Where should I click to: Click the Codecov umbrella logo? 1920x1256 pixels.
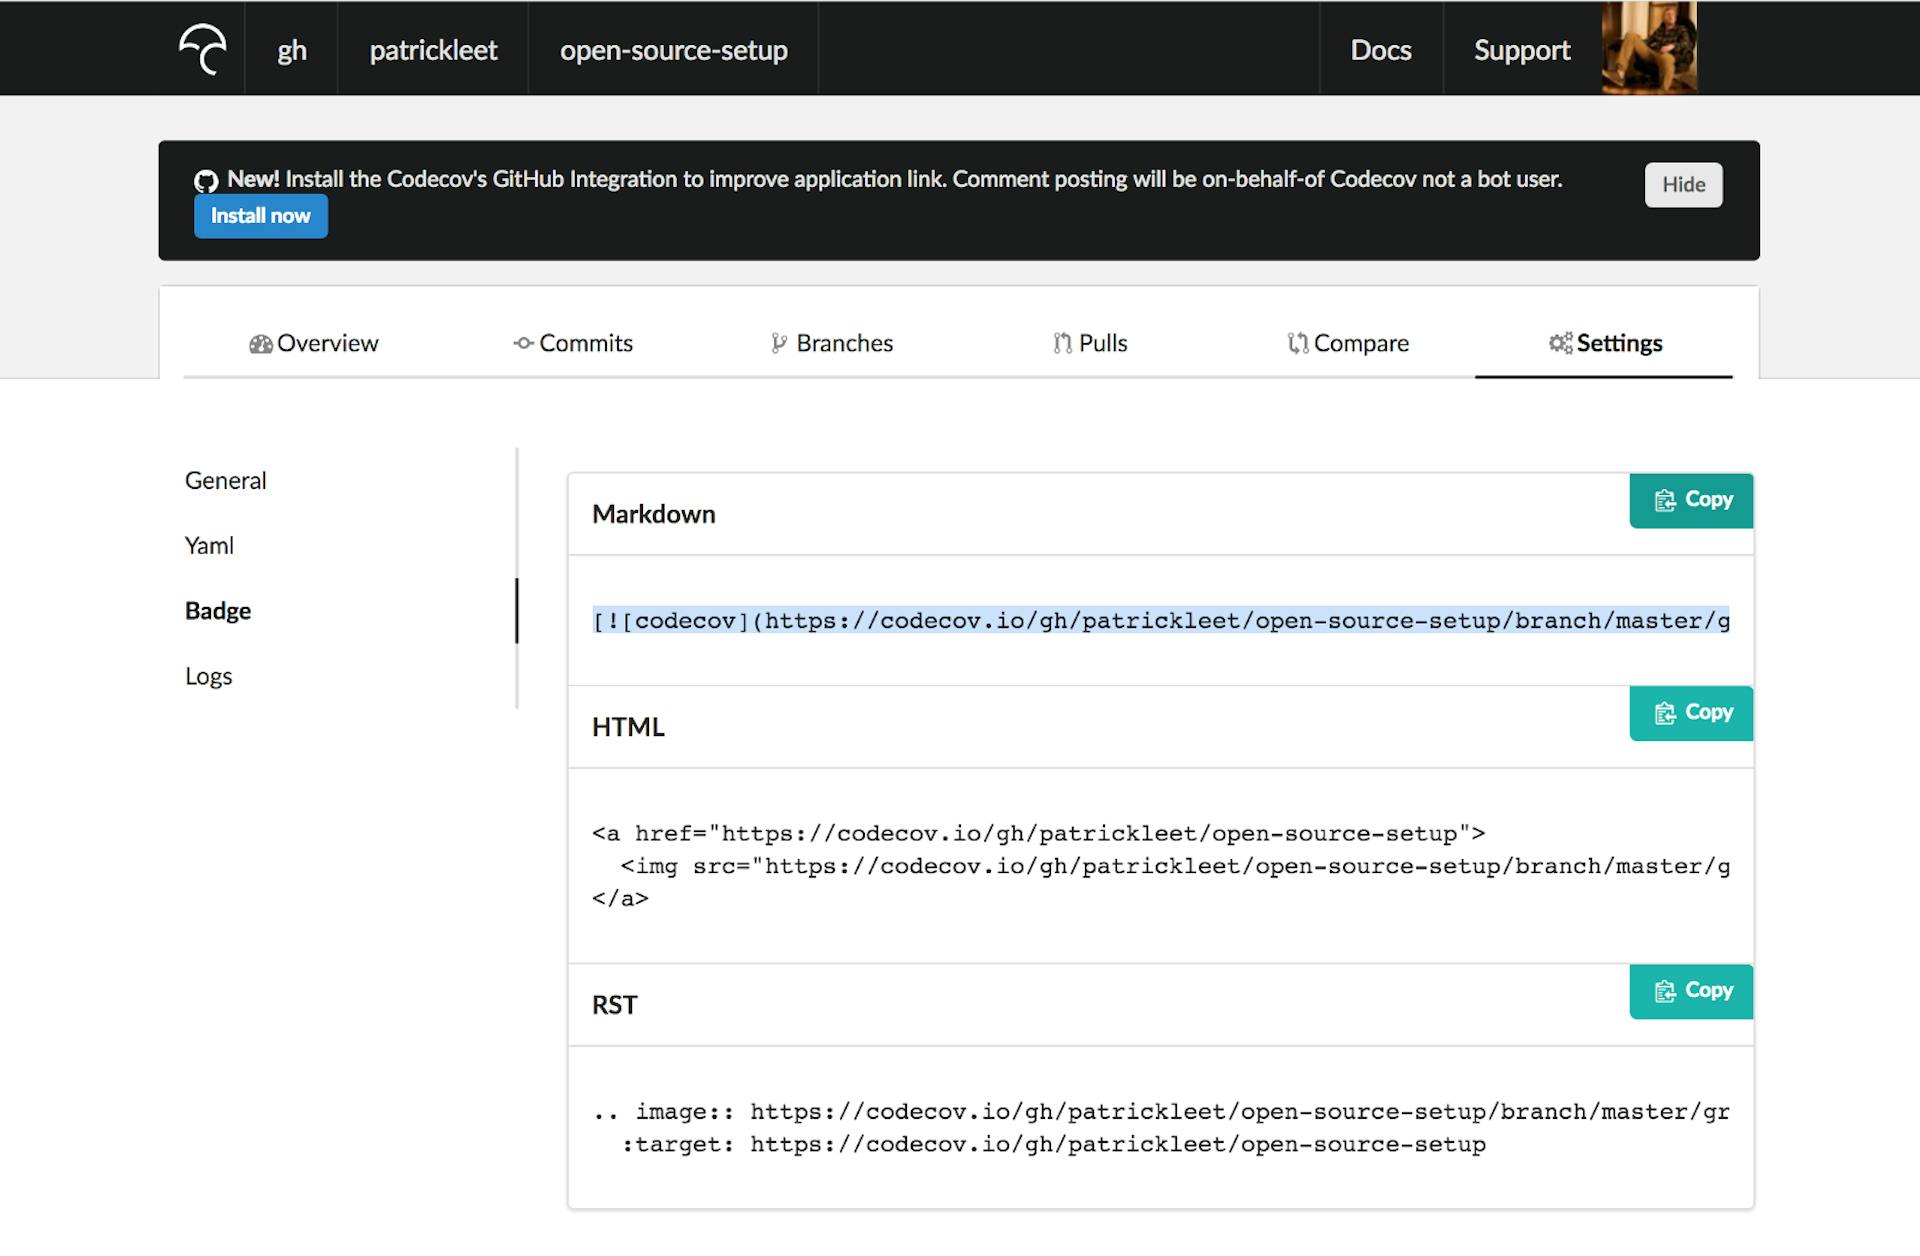(x=203, y=48)
